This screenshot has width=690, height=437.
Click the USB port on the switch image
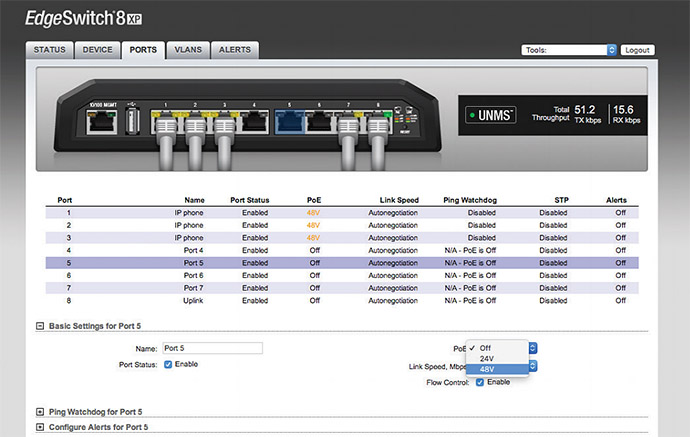[132, 121]
